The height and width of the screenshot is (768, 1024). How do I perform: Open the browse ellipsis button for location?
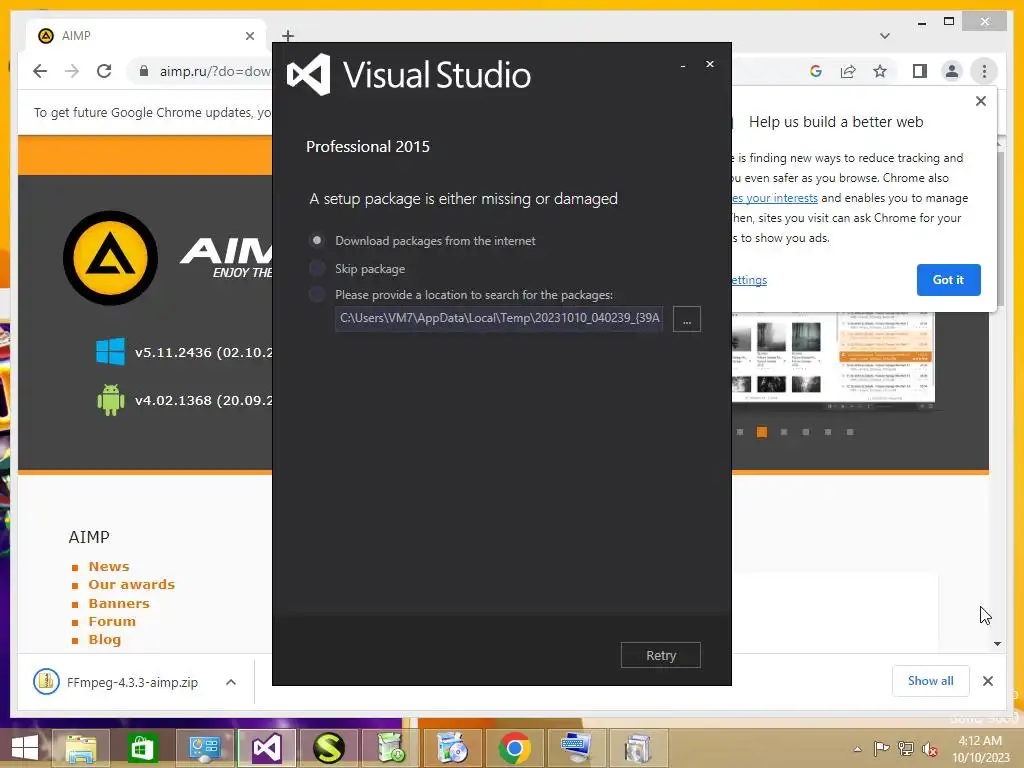[x=686, y=319]
